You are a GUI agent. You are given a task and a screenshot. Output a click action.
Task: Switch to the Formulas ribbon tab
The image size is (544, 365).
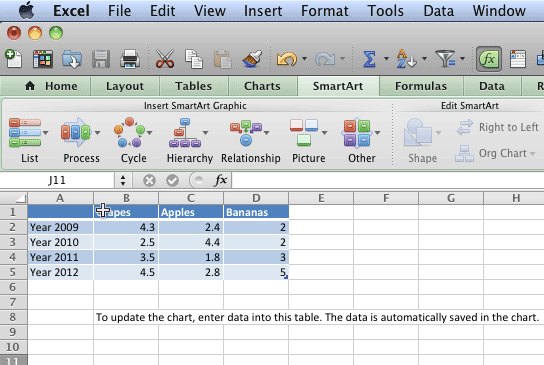tap(421, 86)
